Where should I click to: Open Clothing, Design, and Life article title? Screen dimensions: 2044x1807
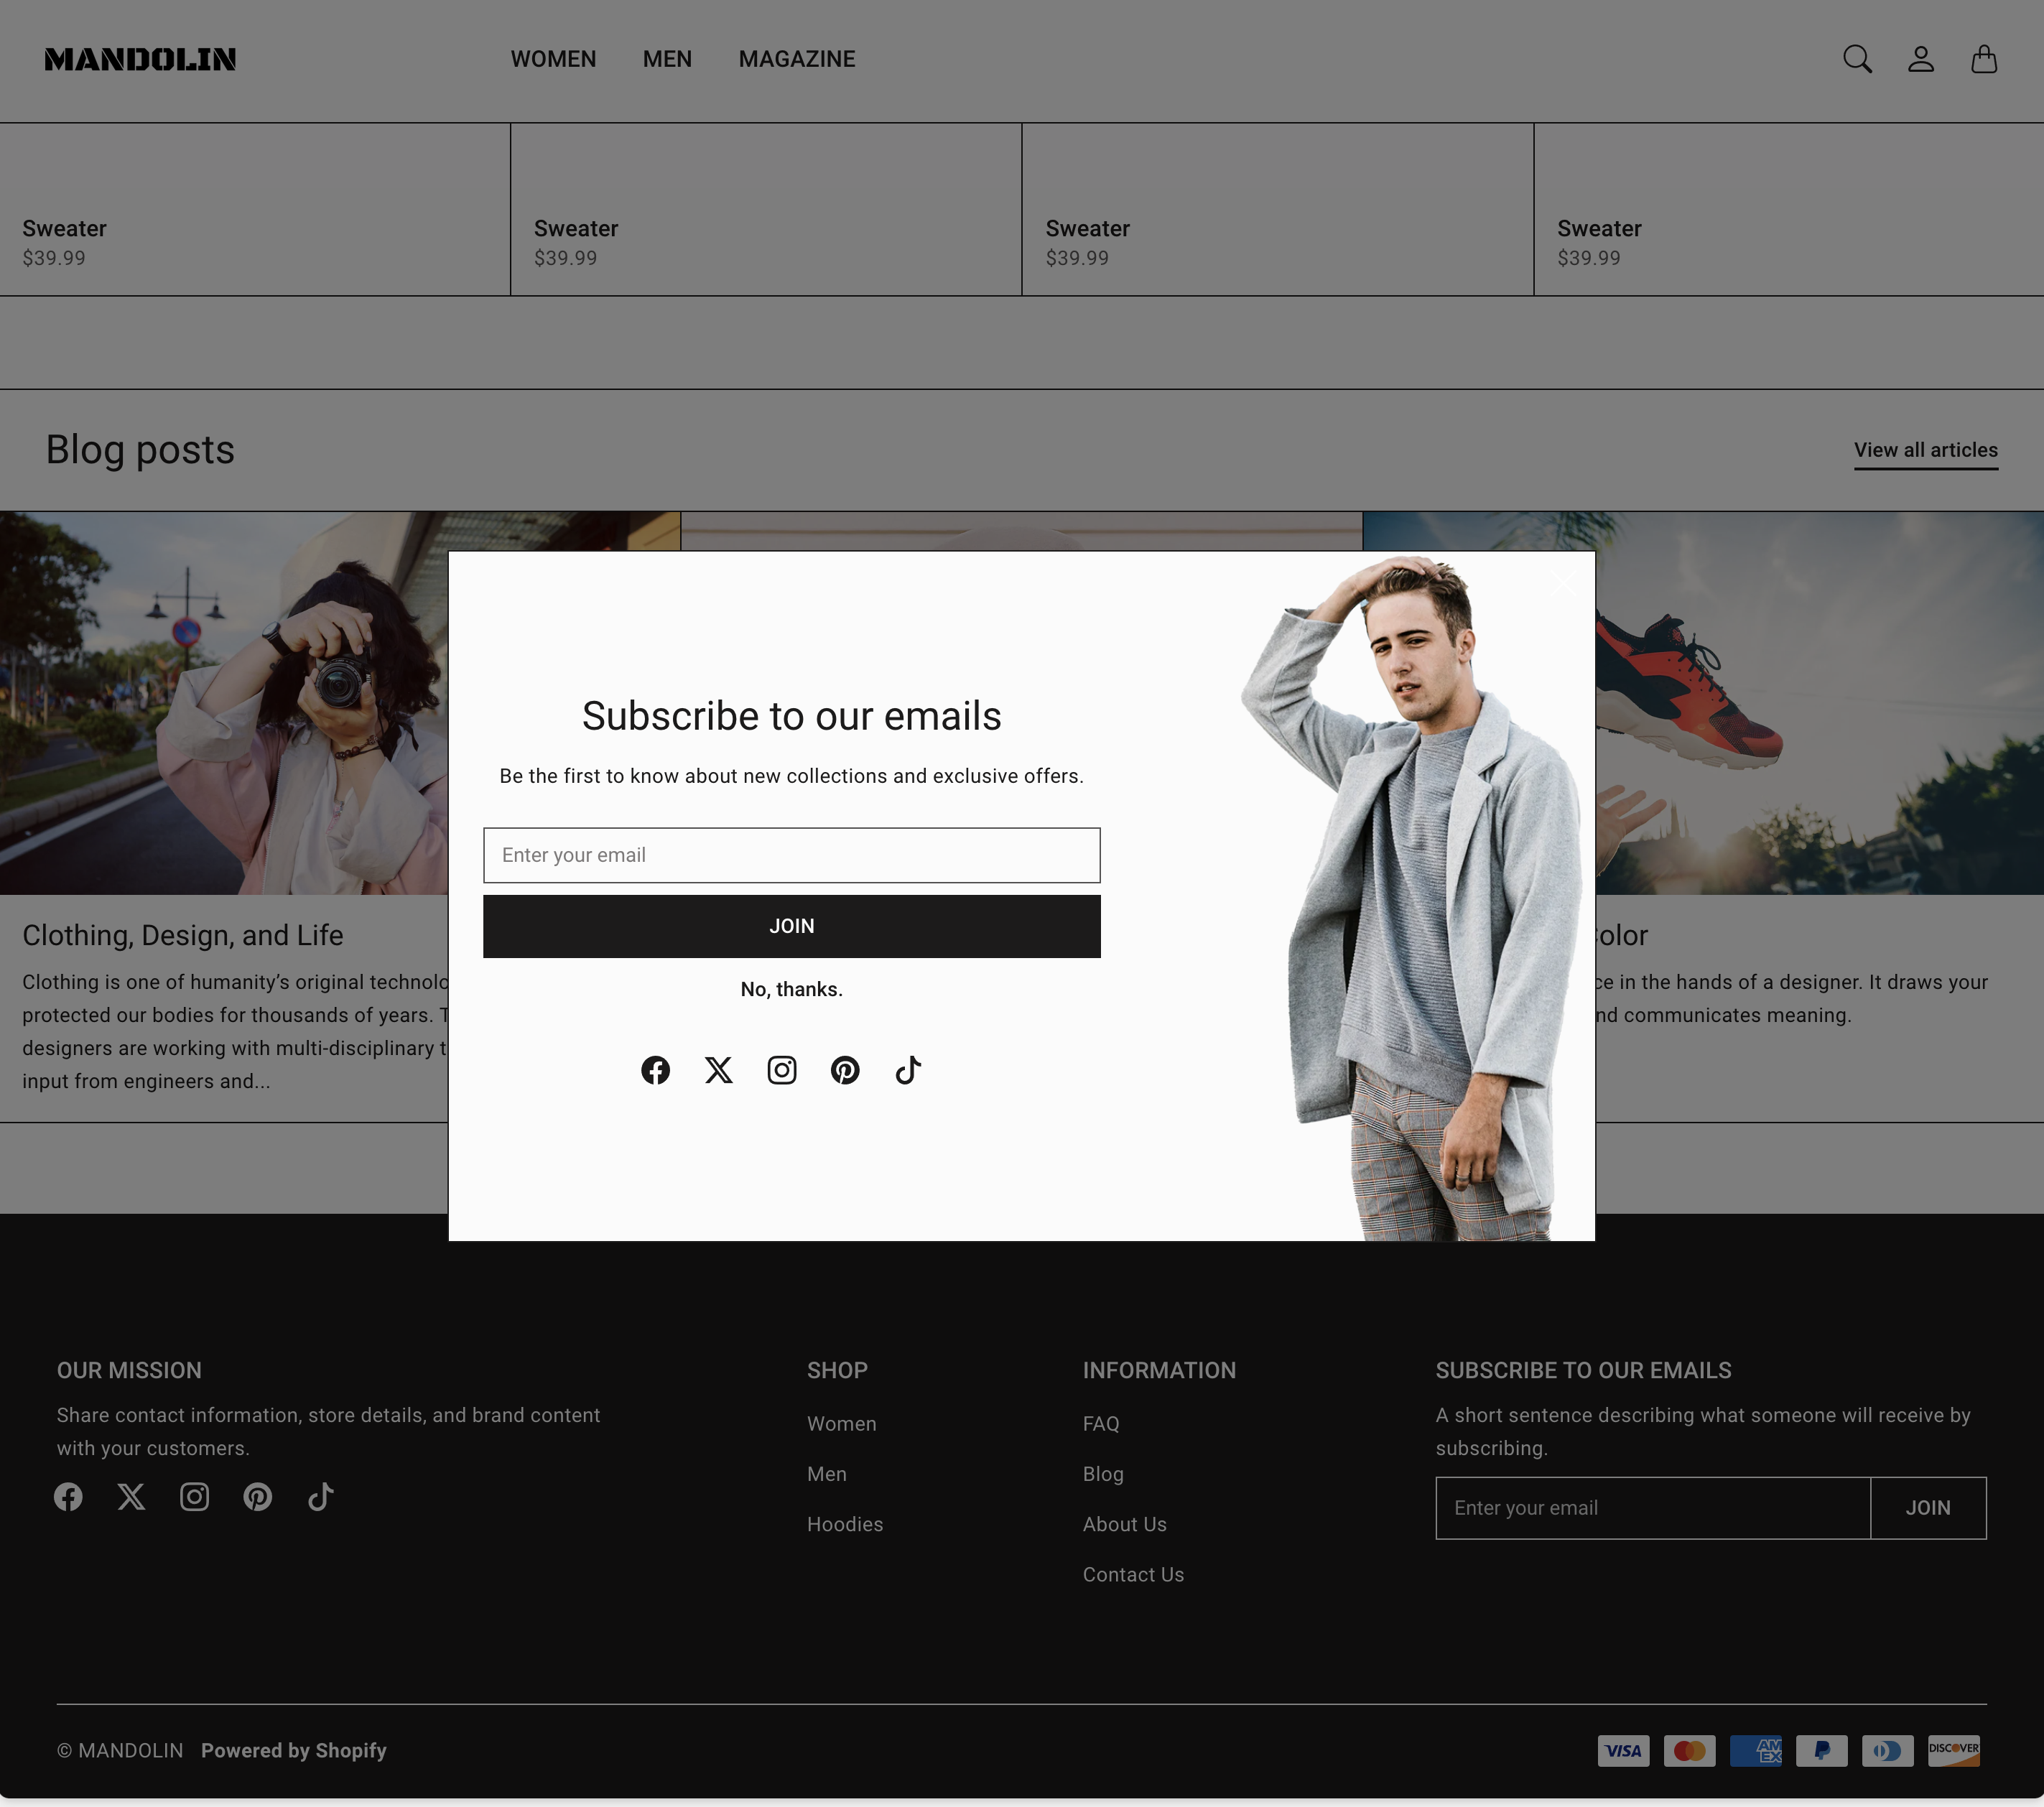click(183, 935)
